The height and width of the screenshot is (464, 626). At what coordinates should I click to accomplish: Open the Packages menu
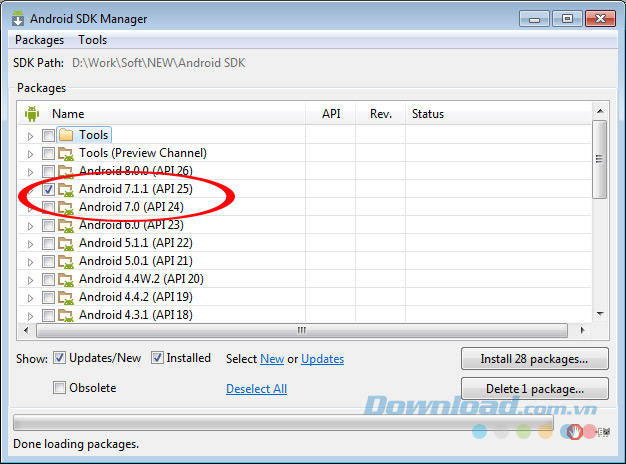point(39,40)
